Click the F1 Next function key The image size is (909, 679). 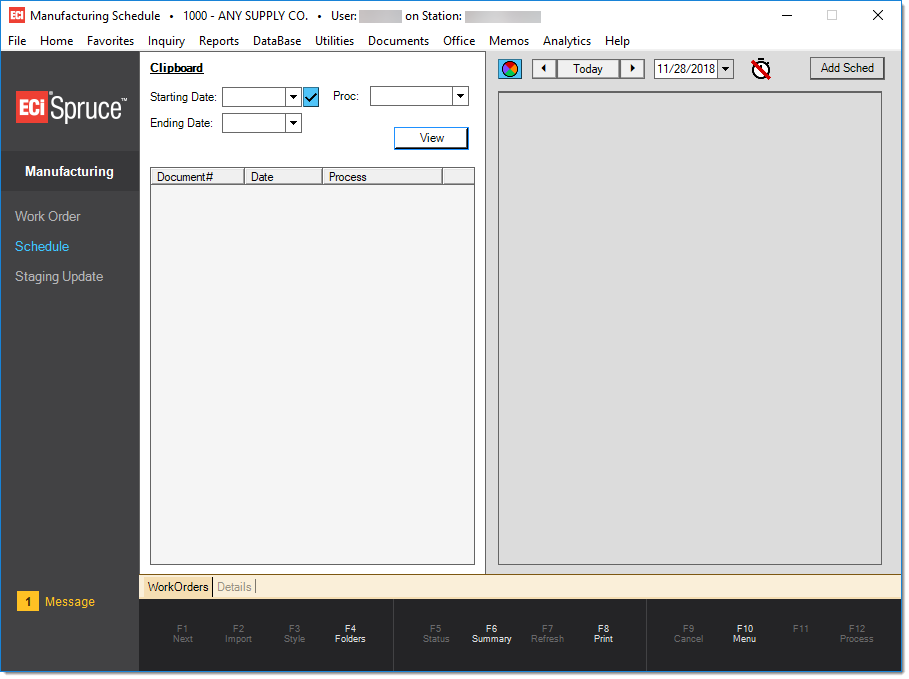[x=183, y=633]
